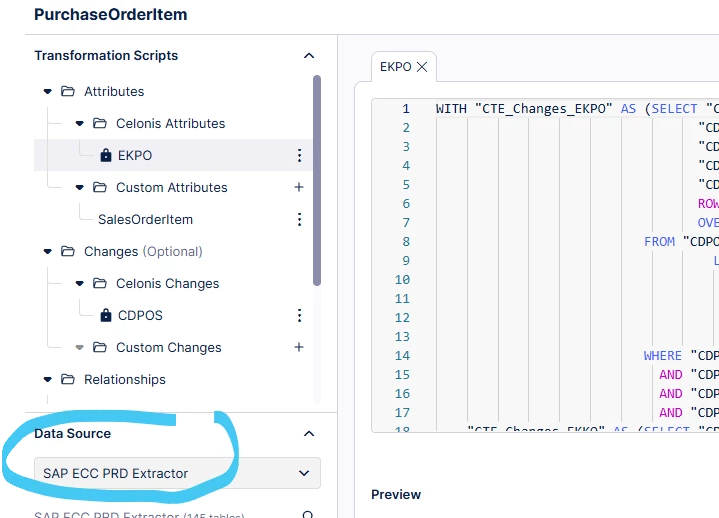
Task: Open the three-dot menu for CDPOS
Action: tap(299, 315)
